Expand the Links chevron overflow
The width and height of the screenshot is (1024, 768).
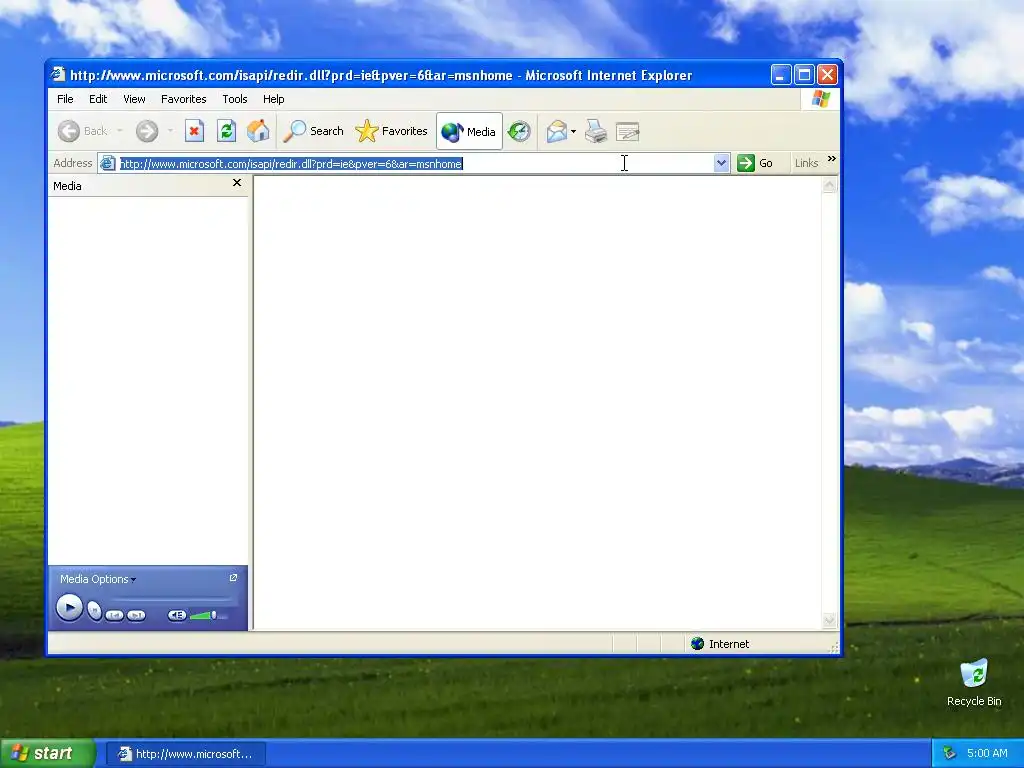click(831, 159)
